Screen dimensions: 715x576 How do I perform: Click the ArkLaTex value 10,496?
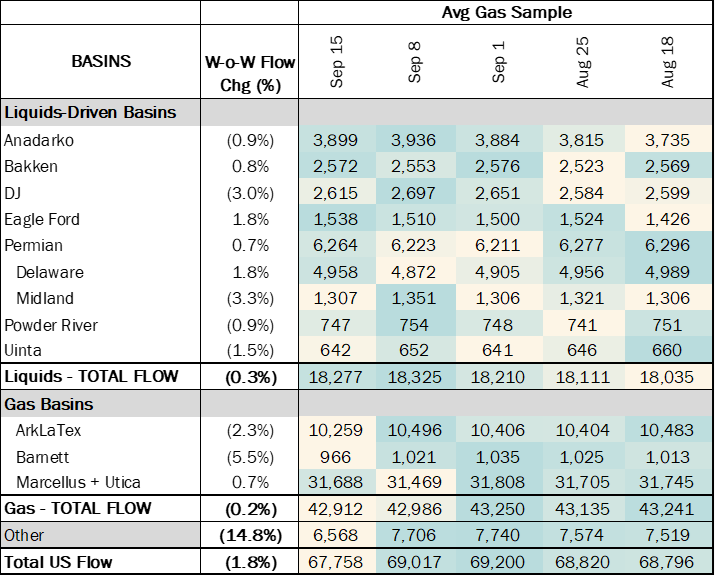(x=414, y=430)
